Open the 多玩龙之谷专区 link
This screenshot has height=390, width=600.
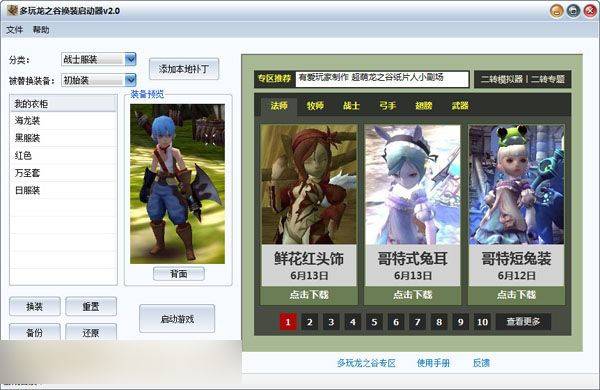point(366,363)
